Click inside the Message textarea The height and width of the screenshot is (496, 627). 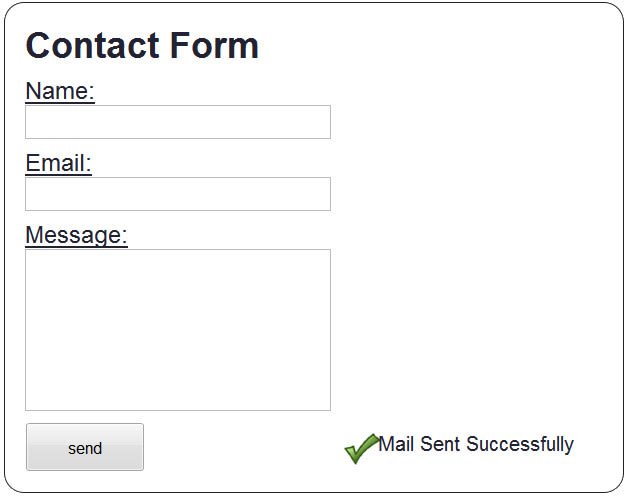point(178,329)
